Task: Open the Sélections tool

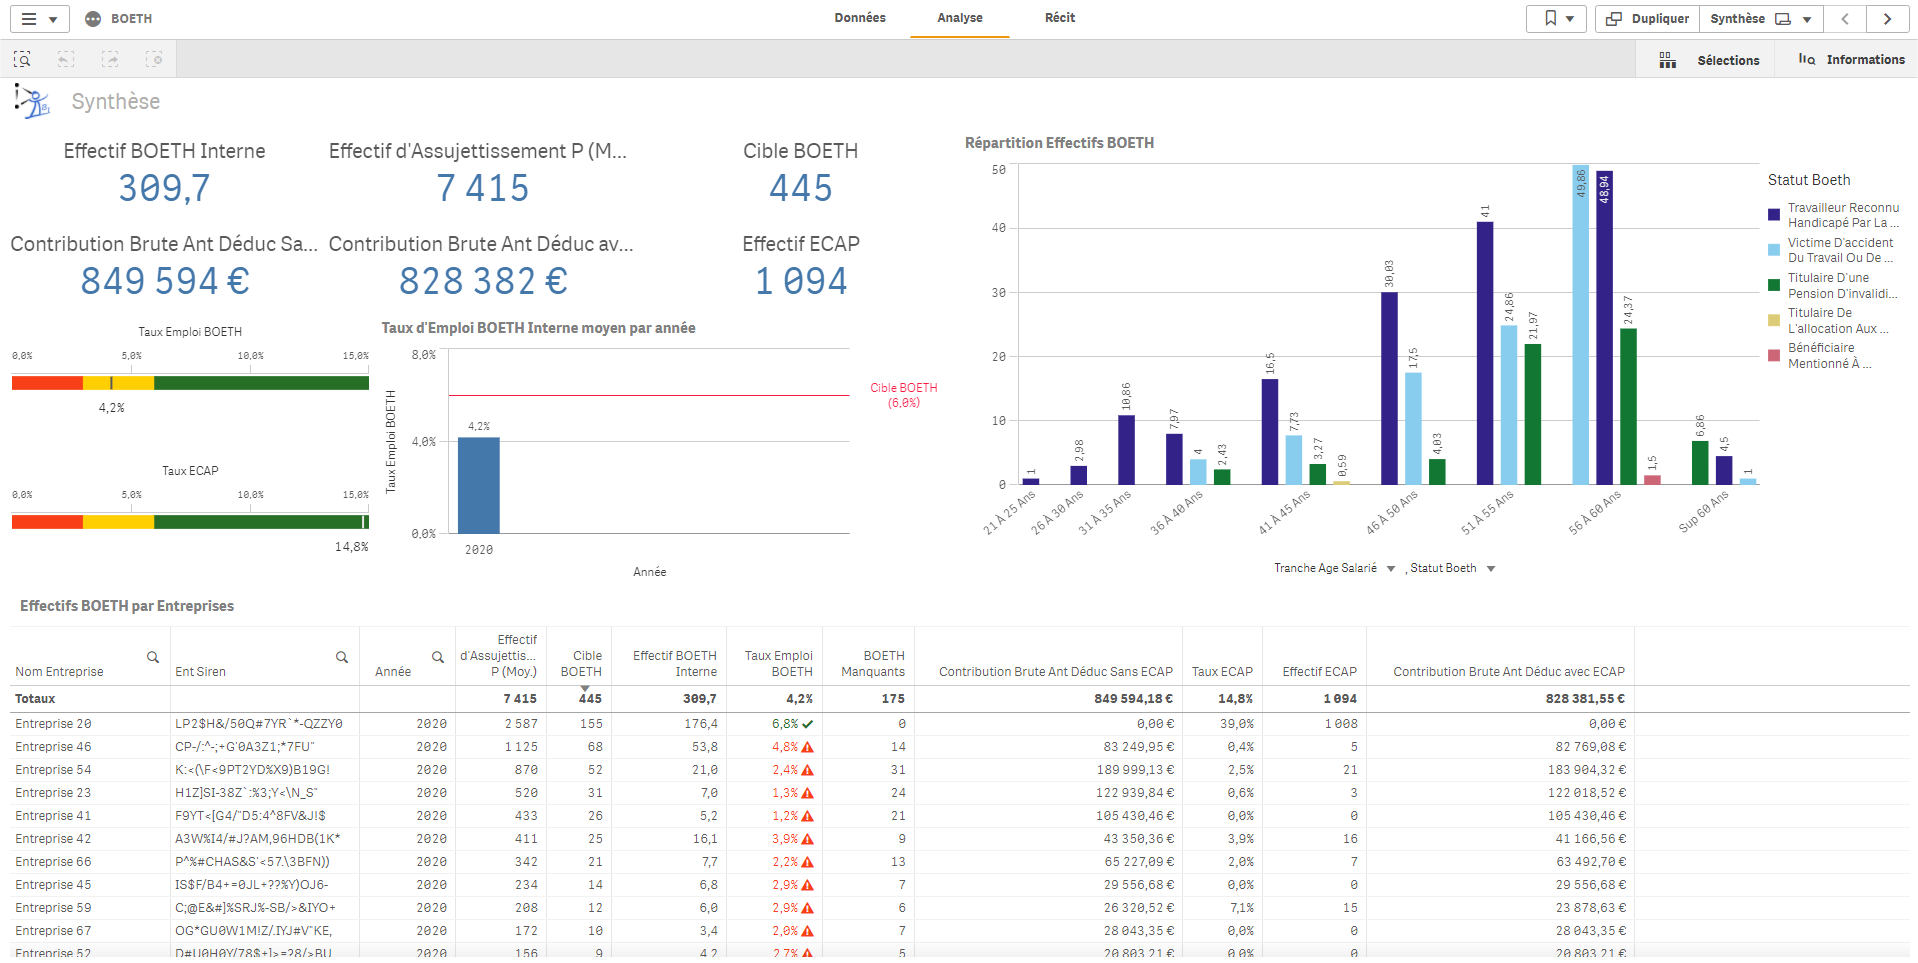Action: coord(1710,60)
